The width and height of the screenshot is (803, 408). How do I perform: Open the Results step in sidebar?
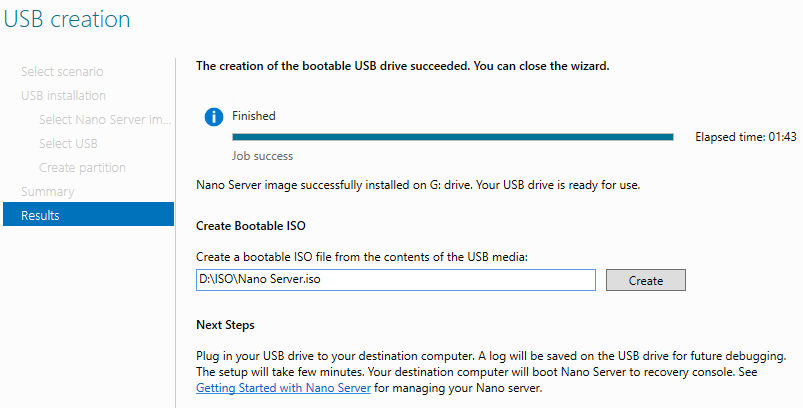(40, 215)
